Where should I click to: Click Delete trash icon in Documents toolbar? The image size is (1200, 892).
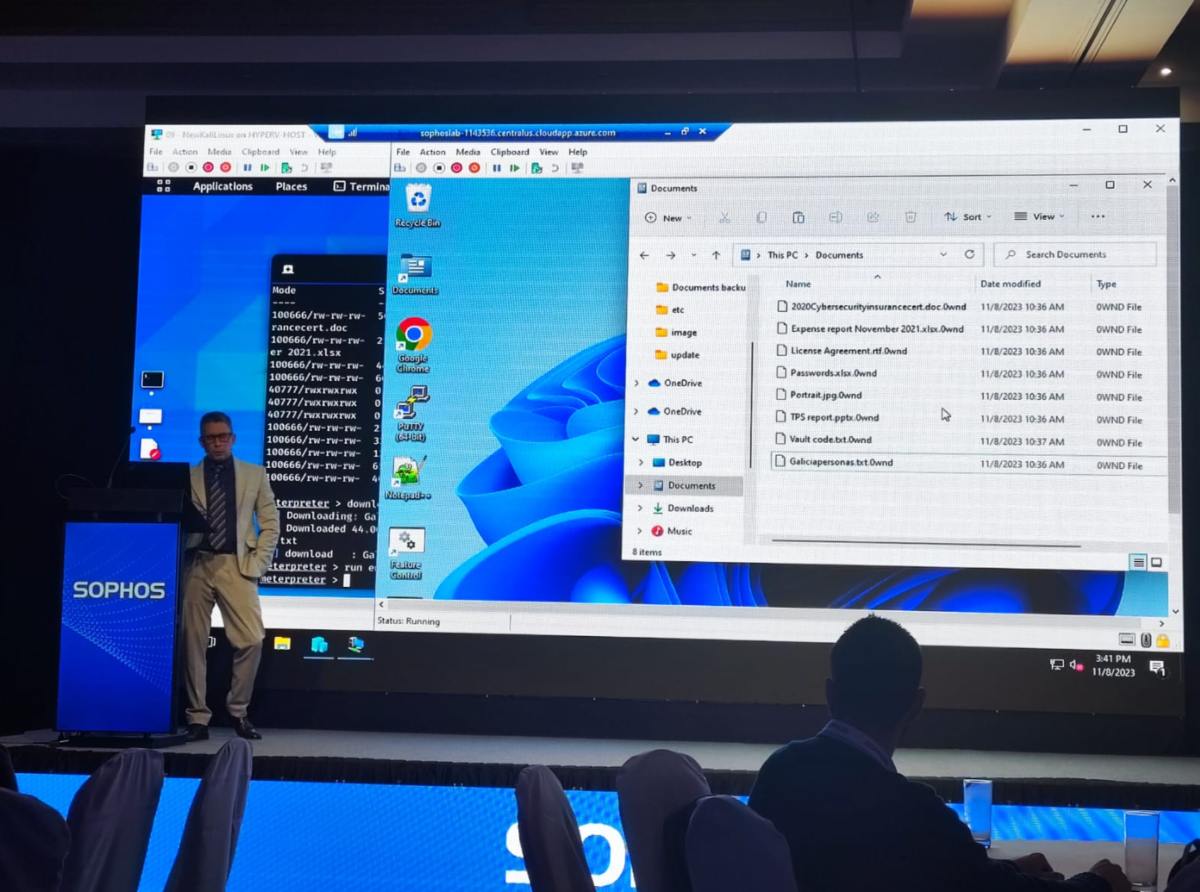910,217
